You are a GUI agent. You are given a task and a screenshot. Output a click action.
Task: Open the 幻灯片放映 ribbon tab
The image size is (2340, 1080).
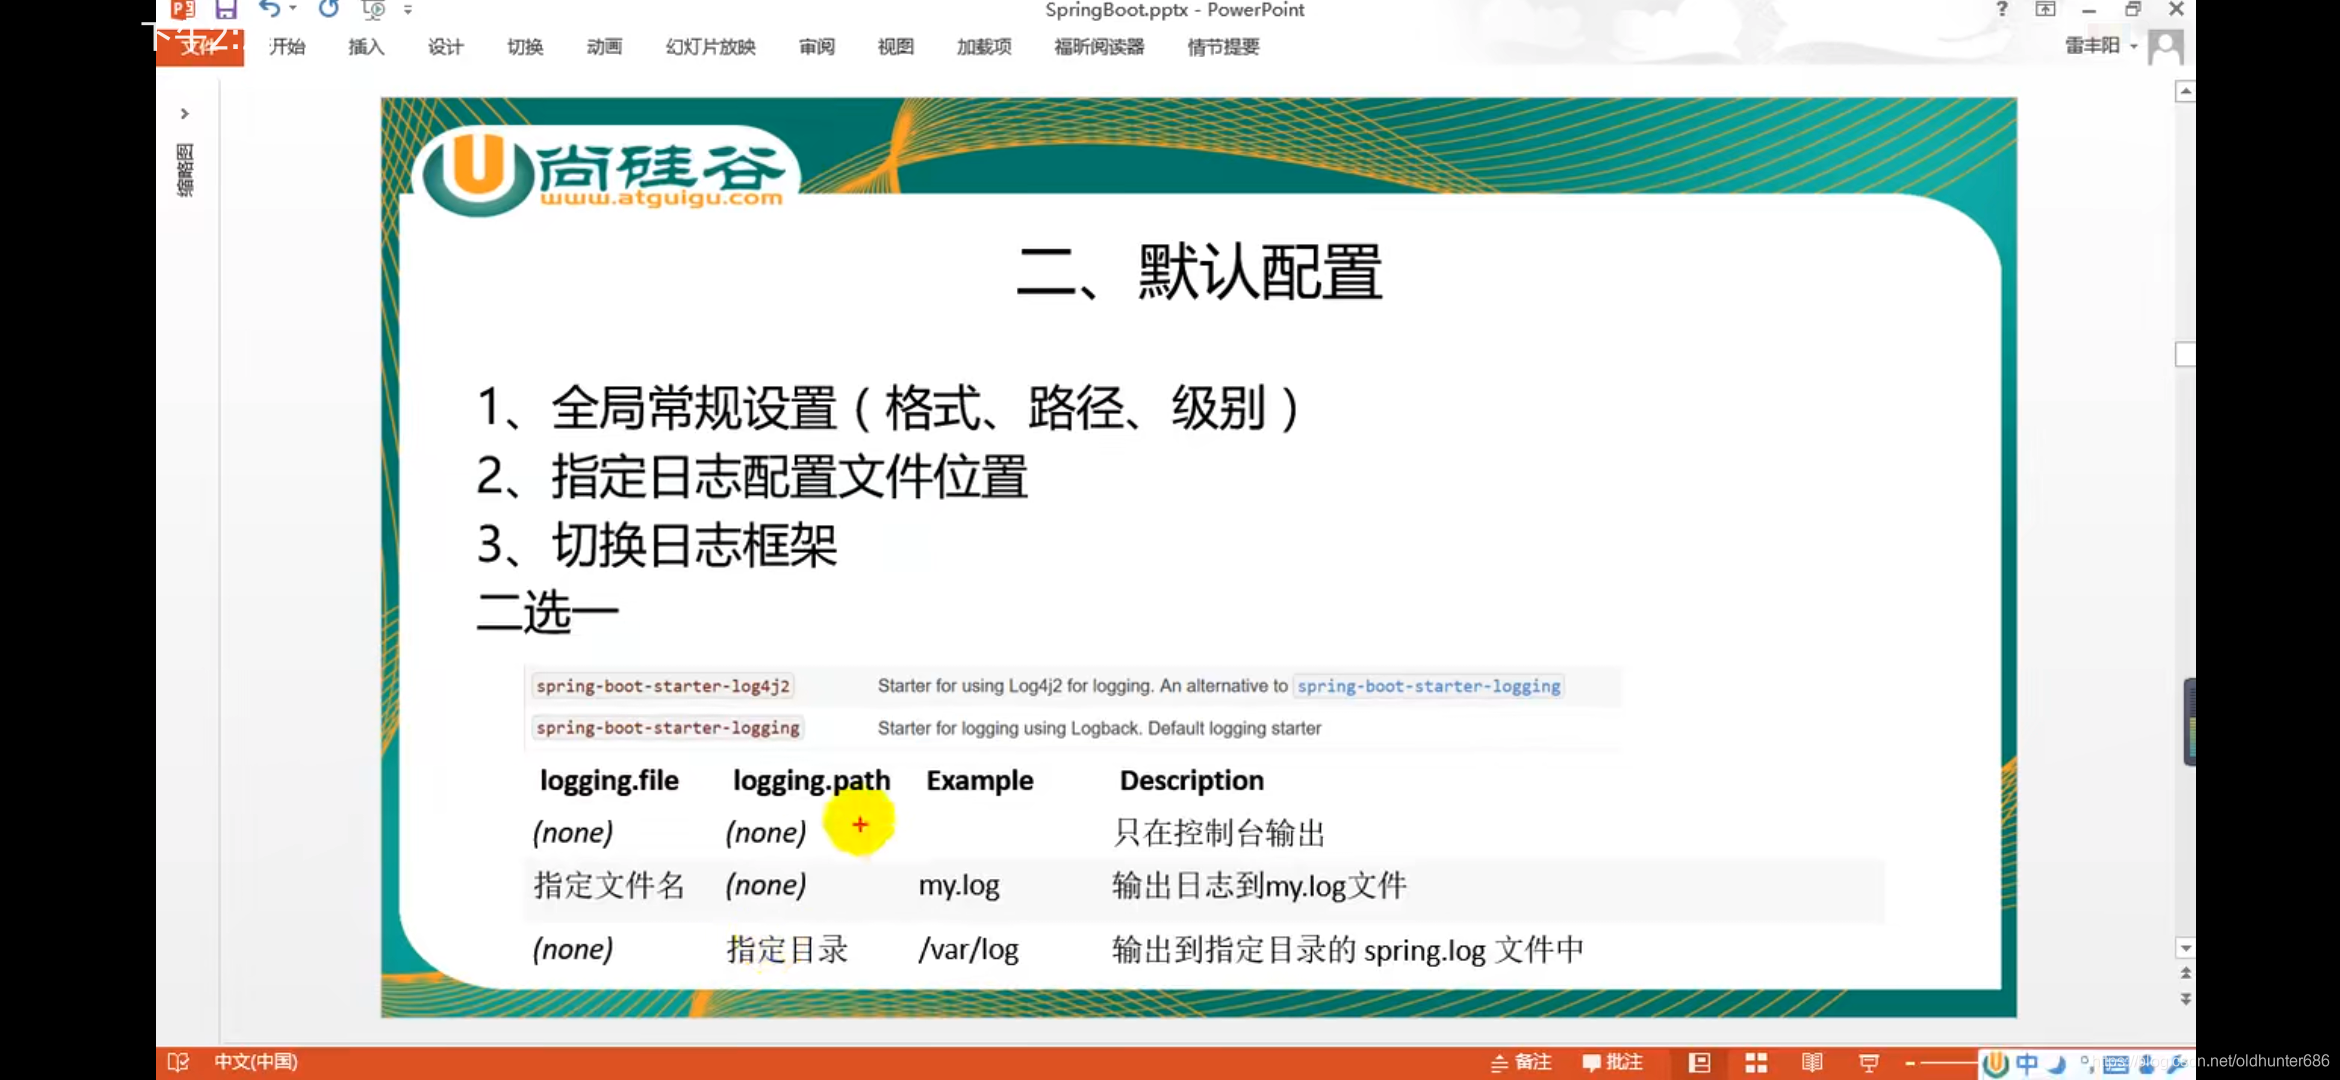tap(710, 47)
